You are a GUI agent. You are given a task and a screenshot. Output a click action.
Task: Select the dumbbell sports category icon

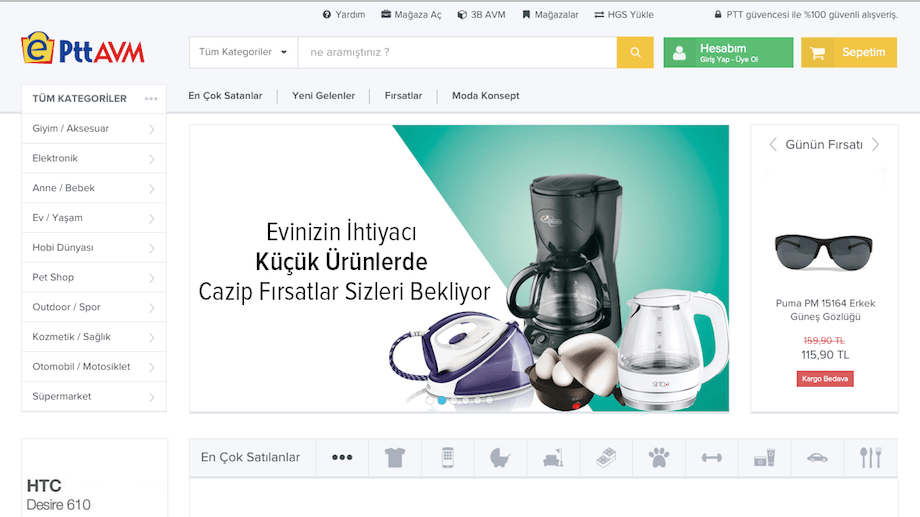711,457
